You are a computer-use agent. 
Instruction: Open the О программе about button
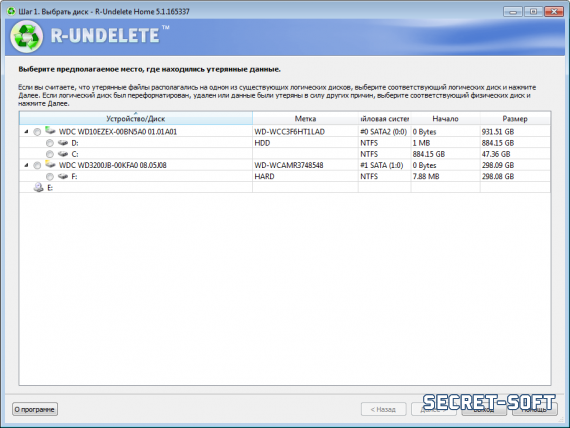tap(35, 409)
